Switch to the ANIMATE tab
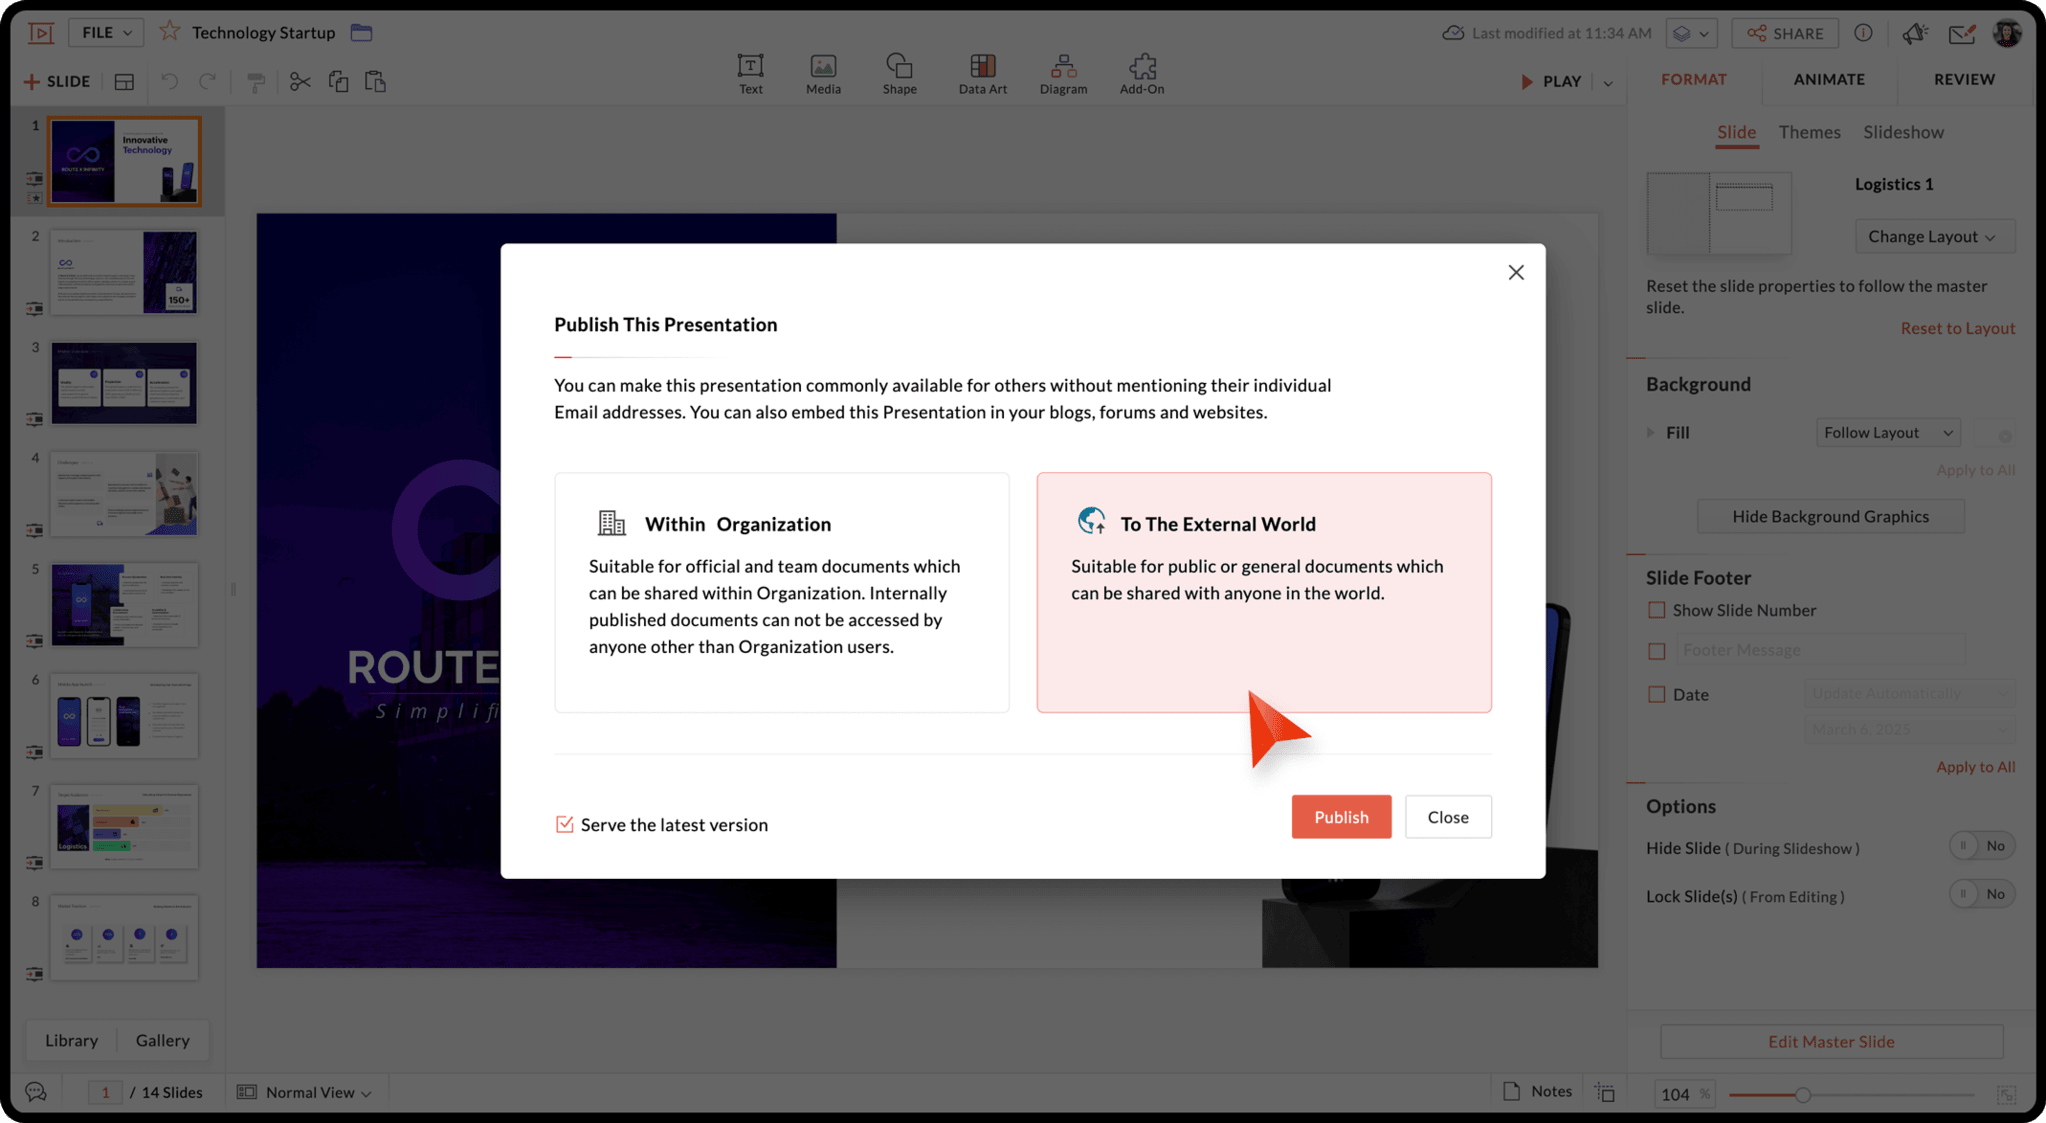 pyautogui.click(x=1828, y=79)
